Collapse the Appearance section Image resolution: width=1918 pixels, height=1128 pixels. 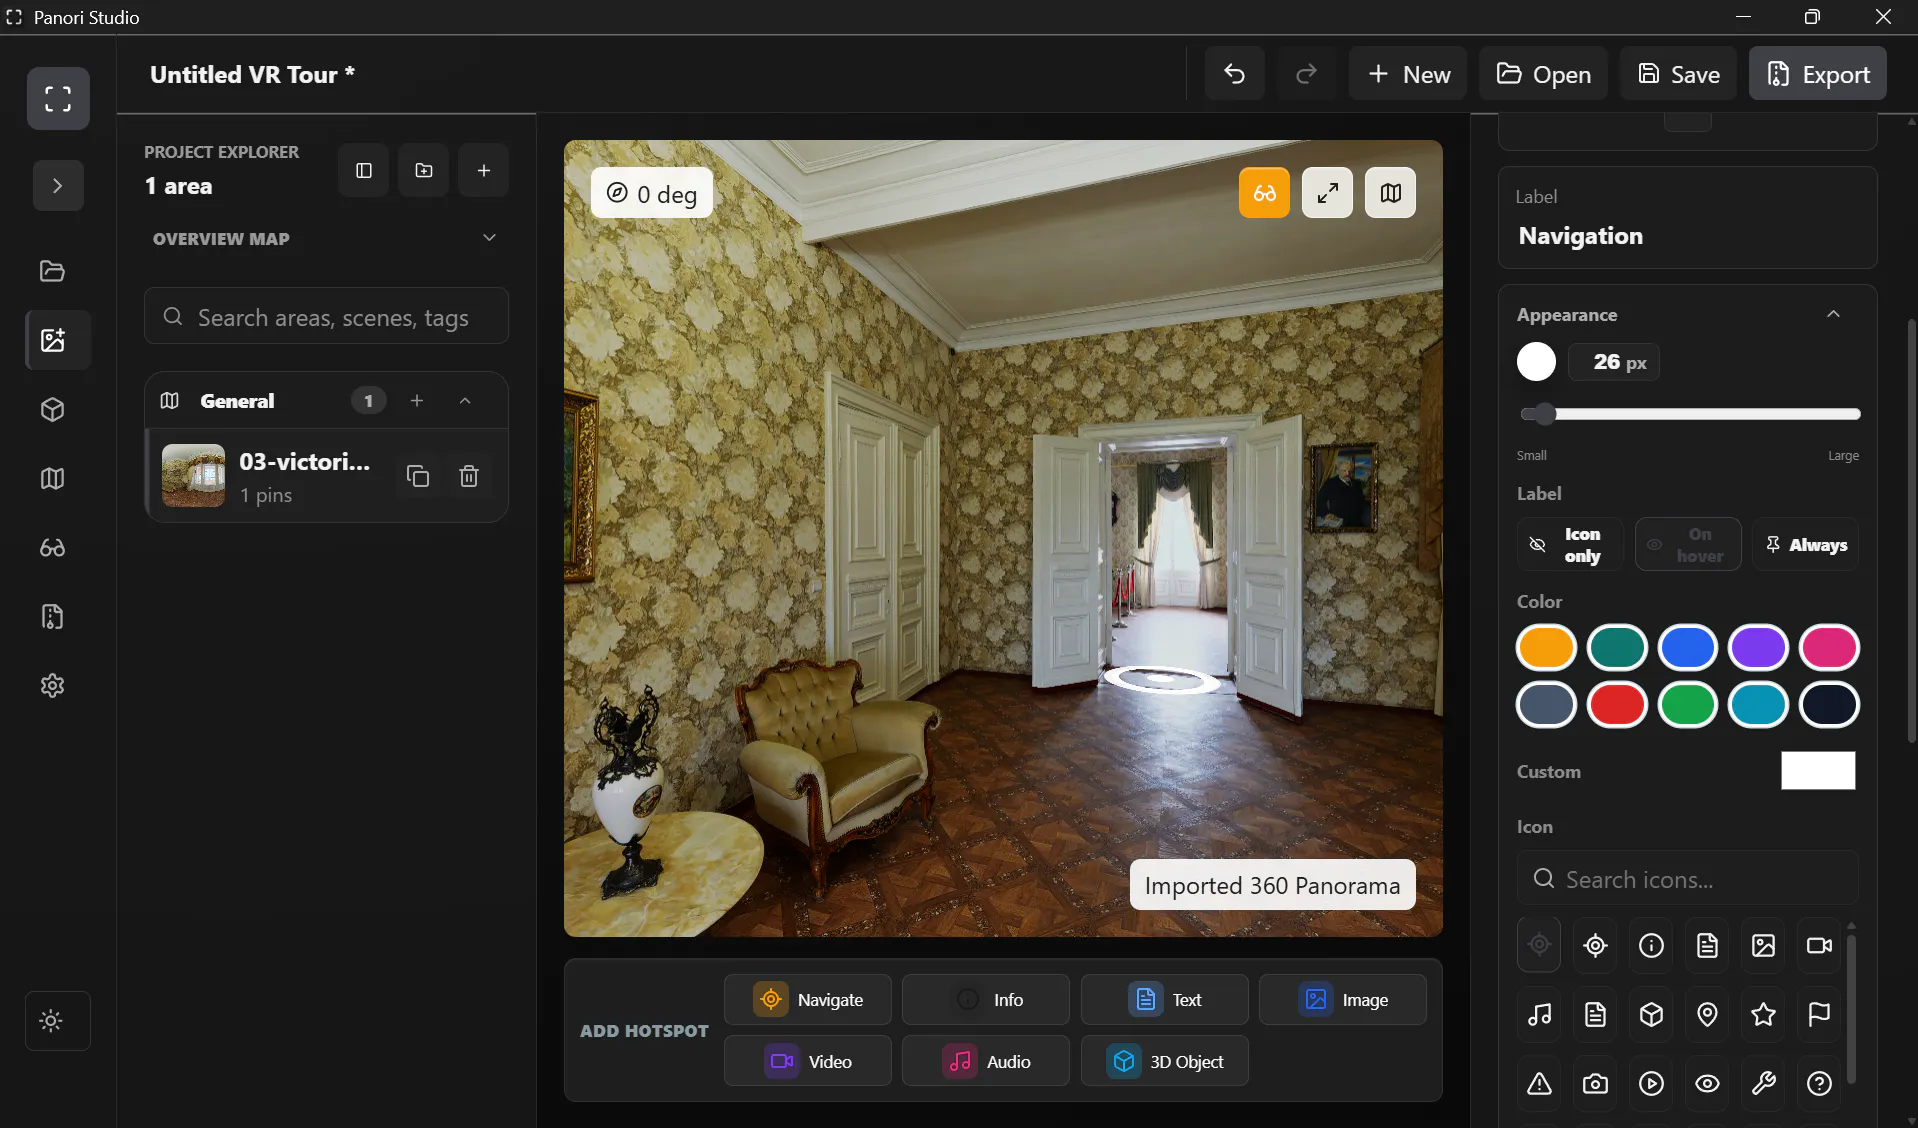point(1833,315)
